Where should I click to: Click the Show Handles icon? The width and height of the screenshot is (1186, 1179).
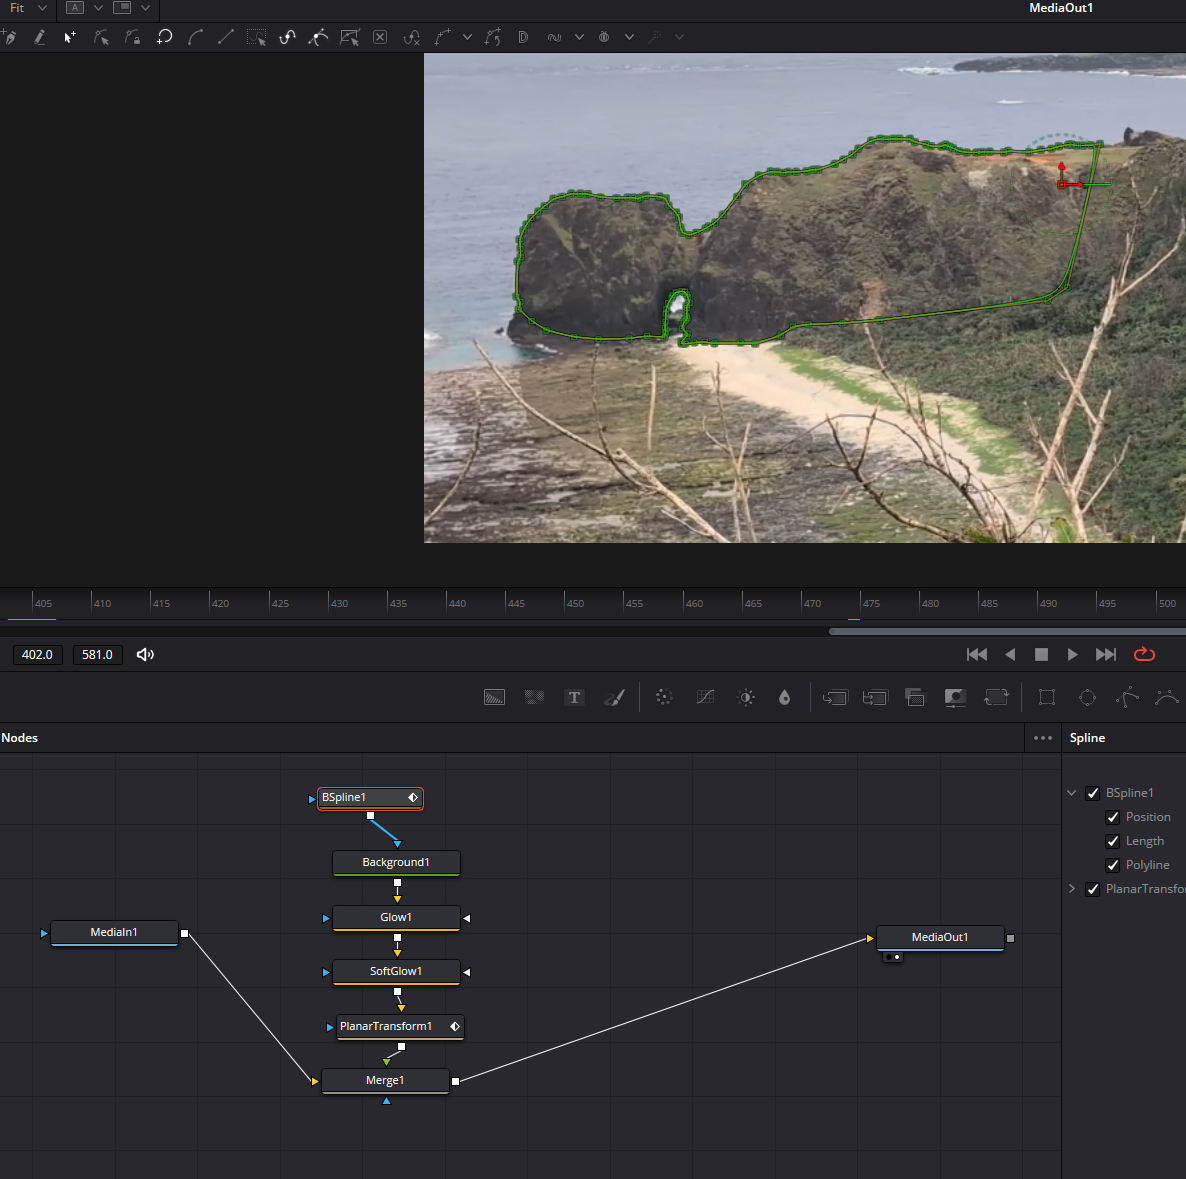pos(318,37)
